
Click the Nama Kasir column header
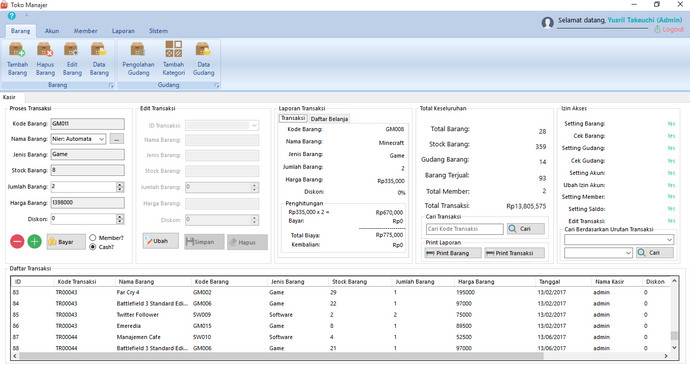(x=609, y=282)
